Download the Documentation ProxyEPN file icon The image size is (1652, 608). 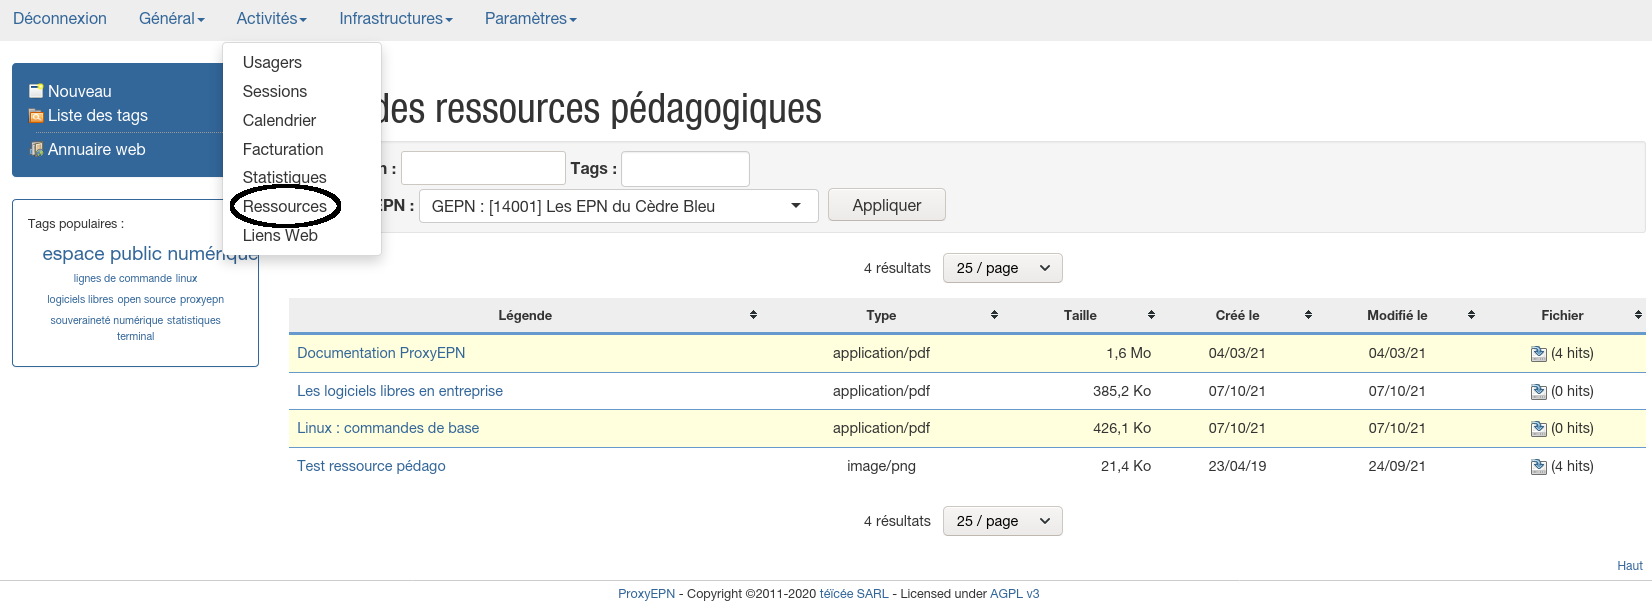[1538, 354]
